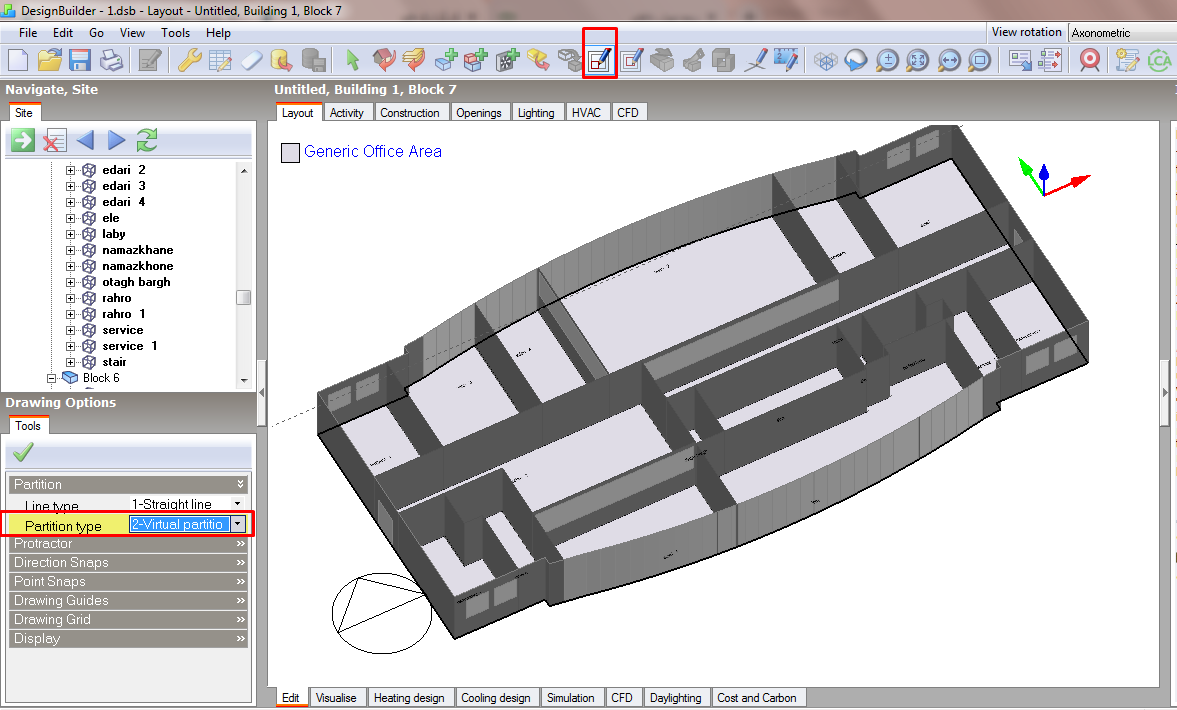This screenshot has height=710, width=1177.
Task: Open the Visualise bottom tab
Action: point(336,698)
